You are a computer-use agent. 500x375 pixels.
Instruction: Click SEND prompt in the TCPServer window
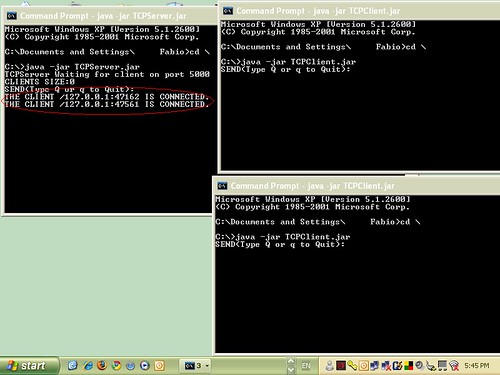[69, 89]
